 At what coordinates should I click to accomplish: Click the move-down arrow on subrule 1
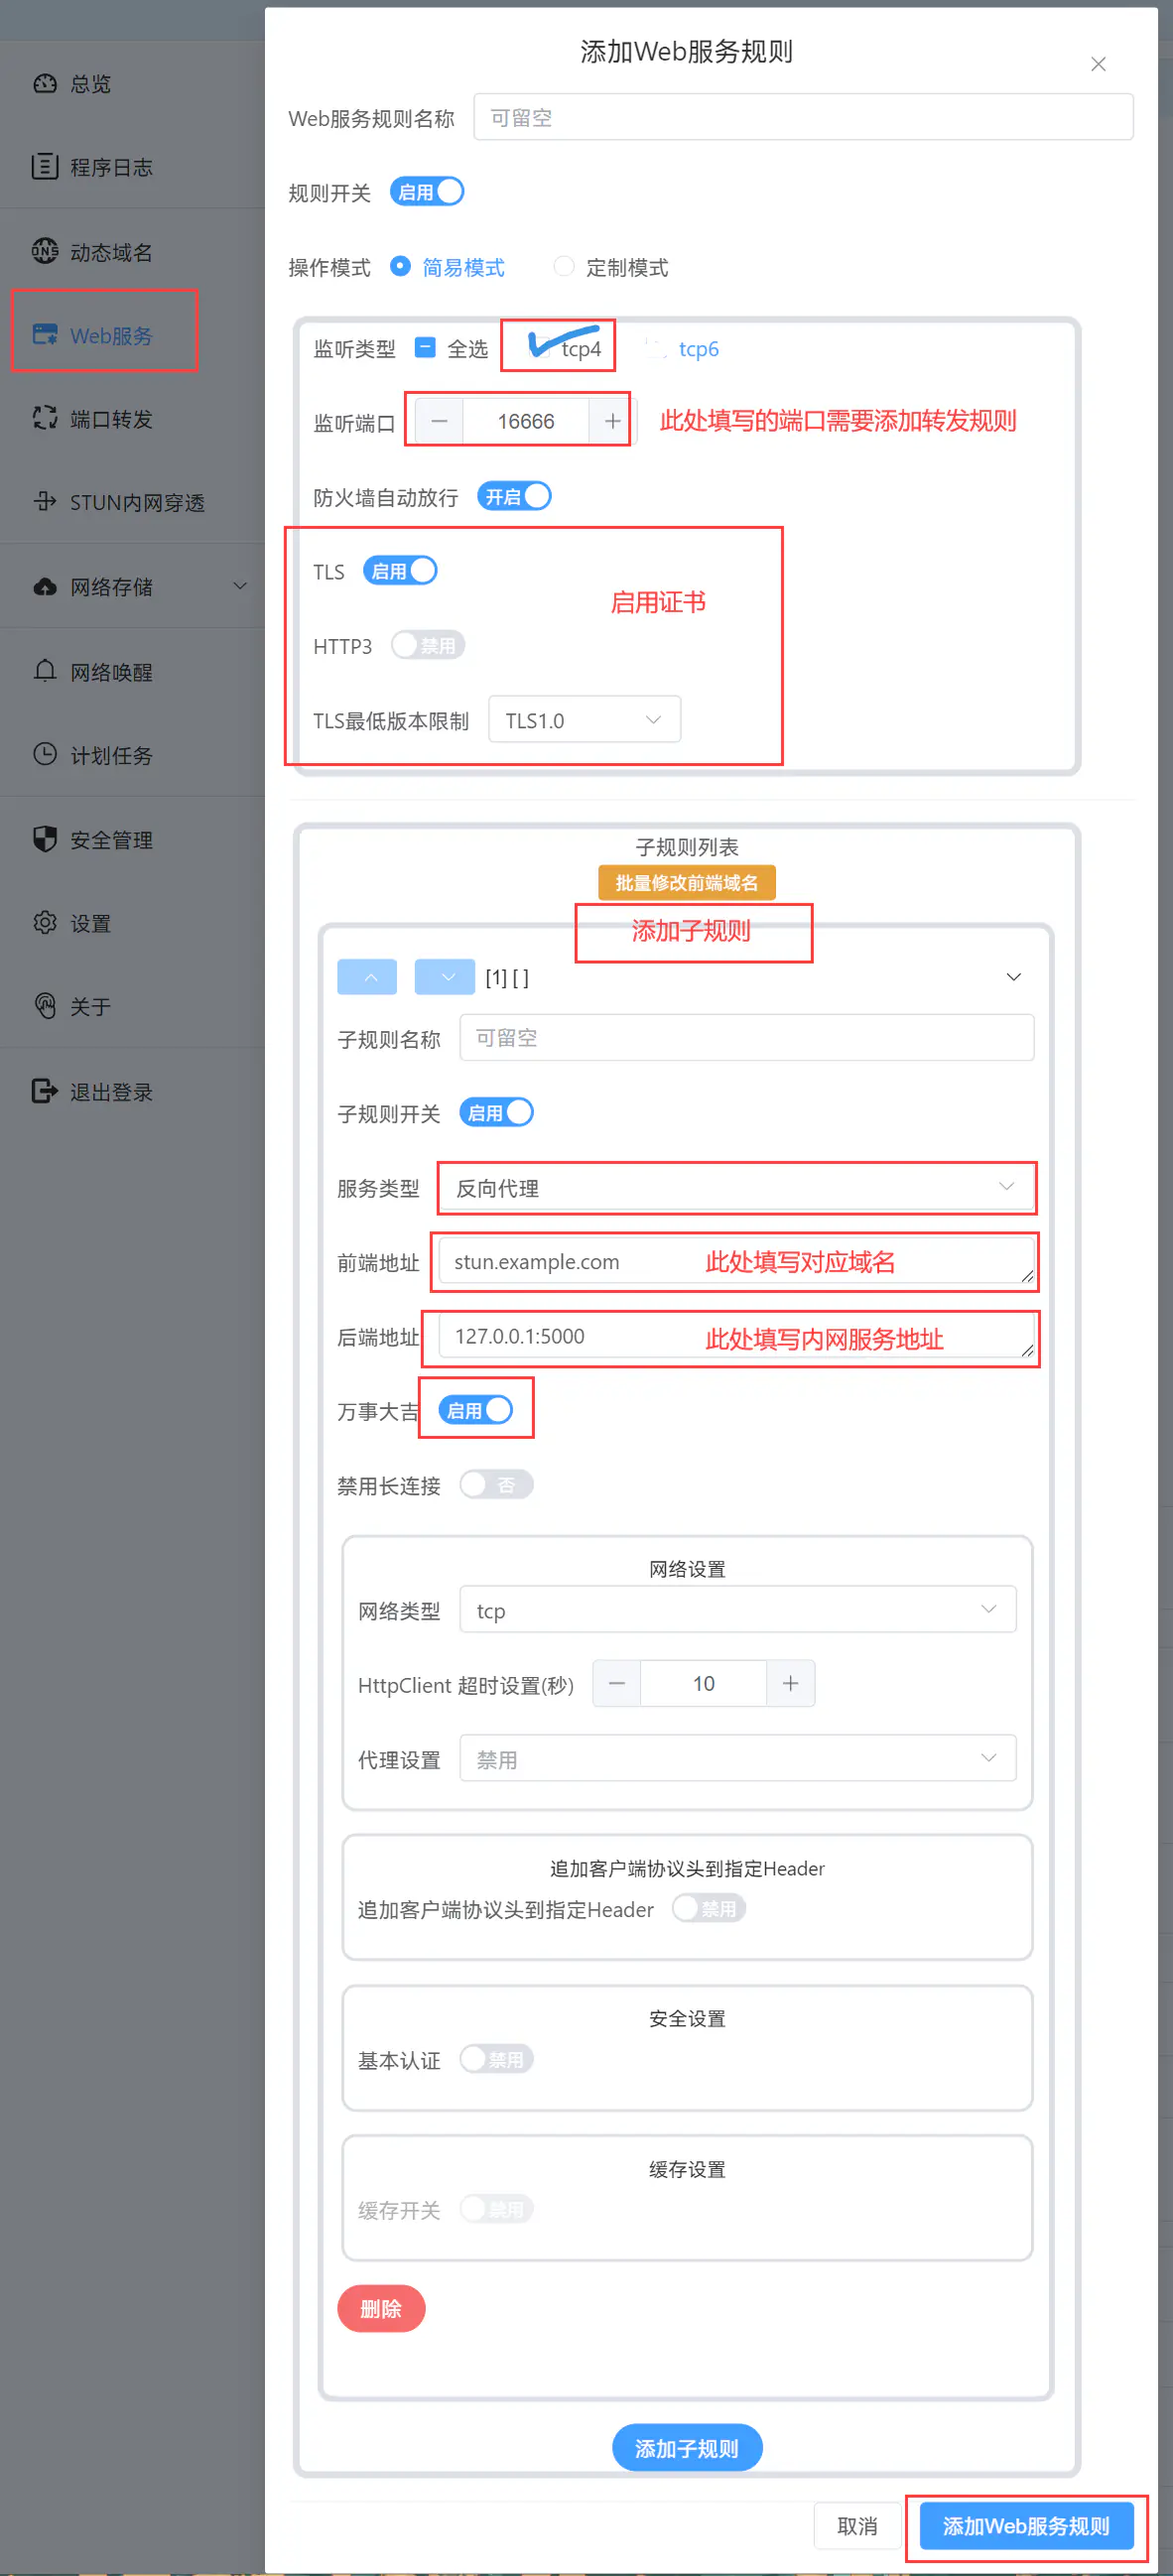[444, 977]
